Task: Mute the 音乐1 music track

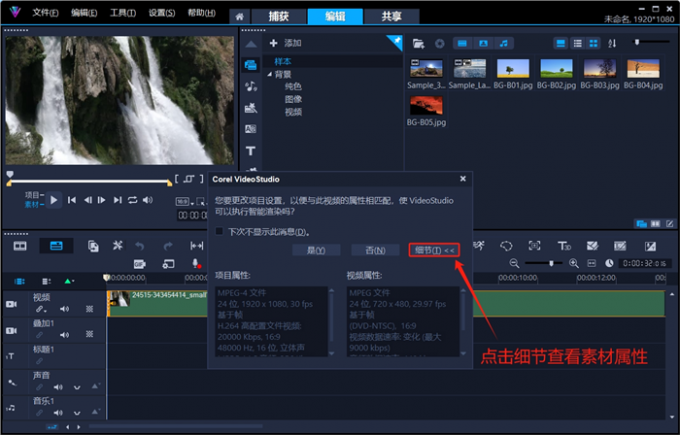Action: tap(58, 412)
